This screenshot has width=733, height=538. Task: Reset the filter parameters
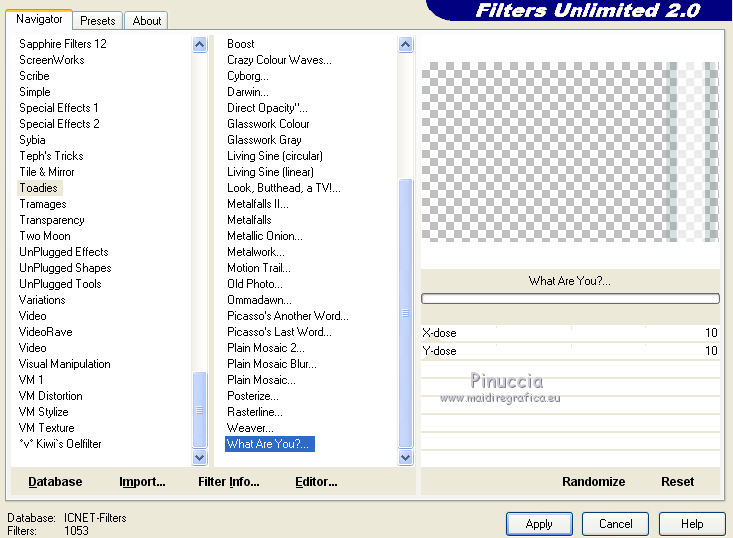click(x=677, y=482)
